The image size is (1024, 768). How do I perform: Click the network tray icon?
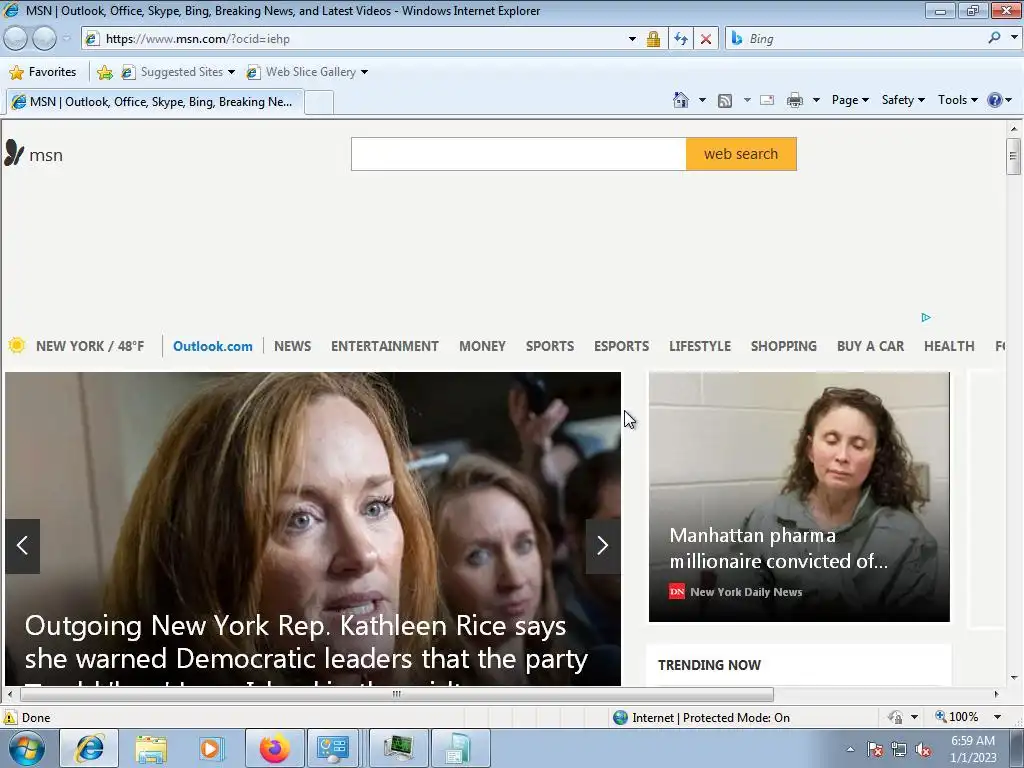pyautogui.click(x=899, y=749)
